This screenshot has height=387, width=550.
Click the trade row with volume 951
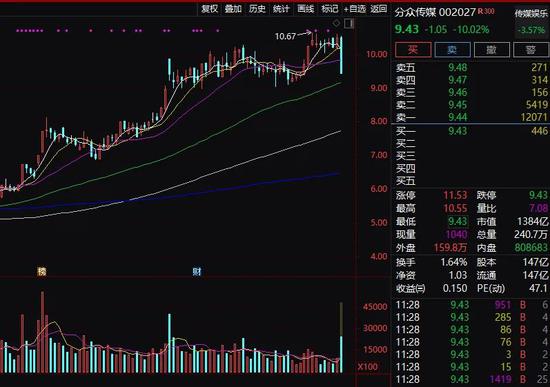[x=472, y=305]
